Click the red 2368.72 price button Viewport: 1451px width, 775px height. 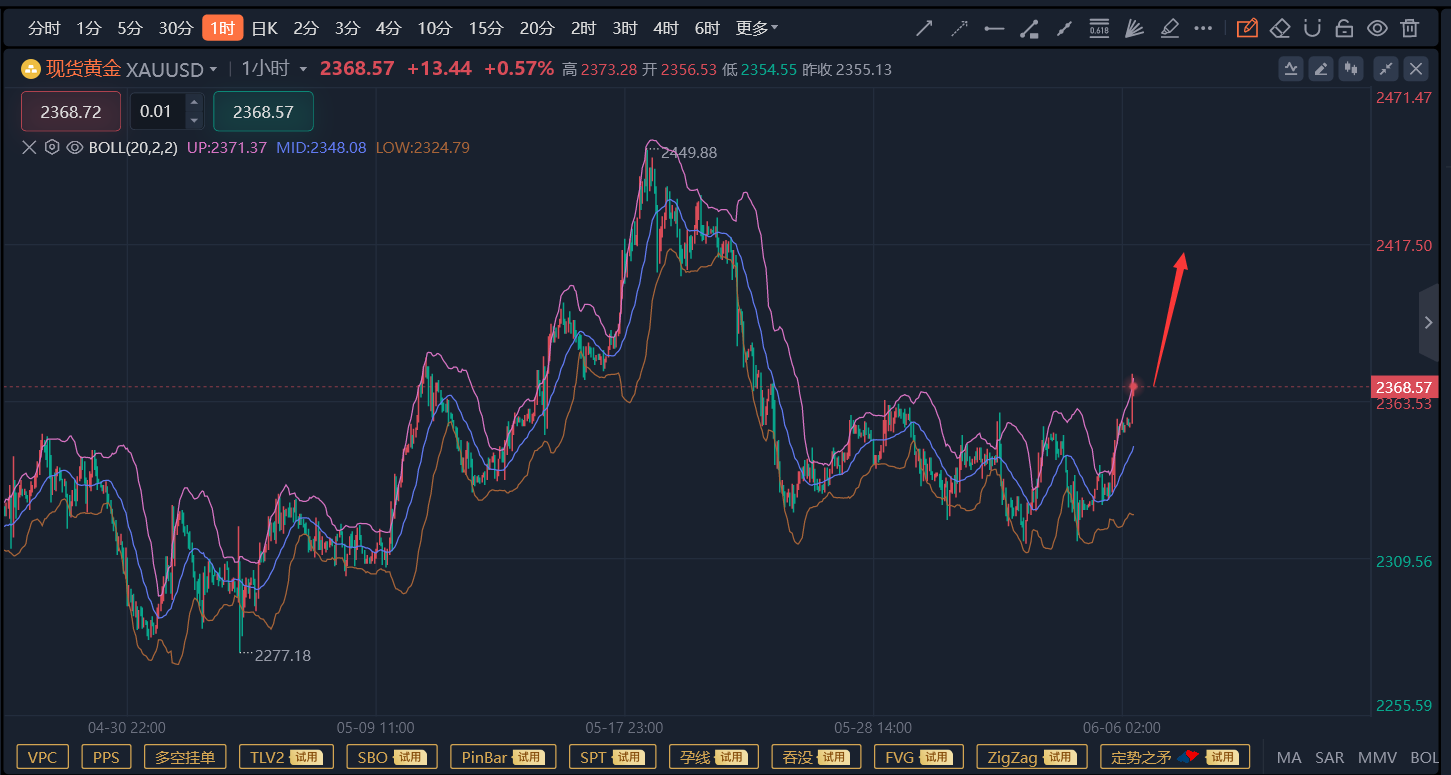pos(71,111)
